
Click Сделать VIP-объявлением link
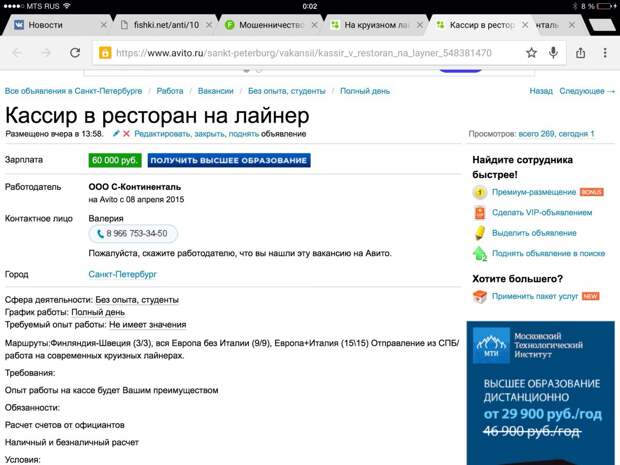click(542, 212)
